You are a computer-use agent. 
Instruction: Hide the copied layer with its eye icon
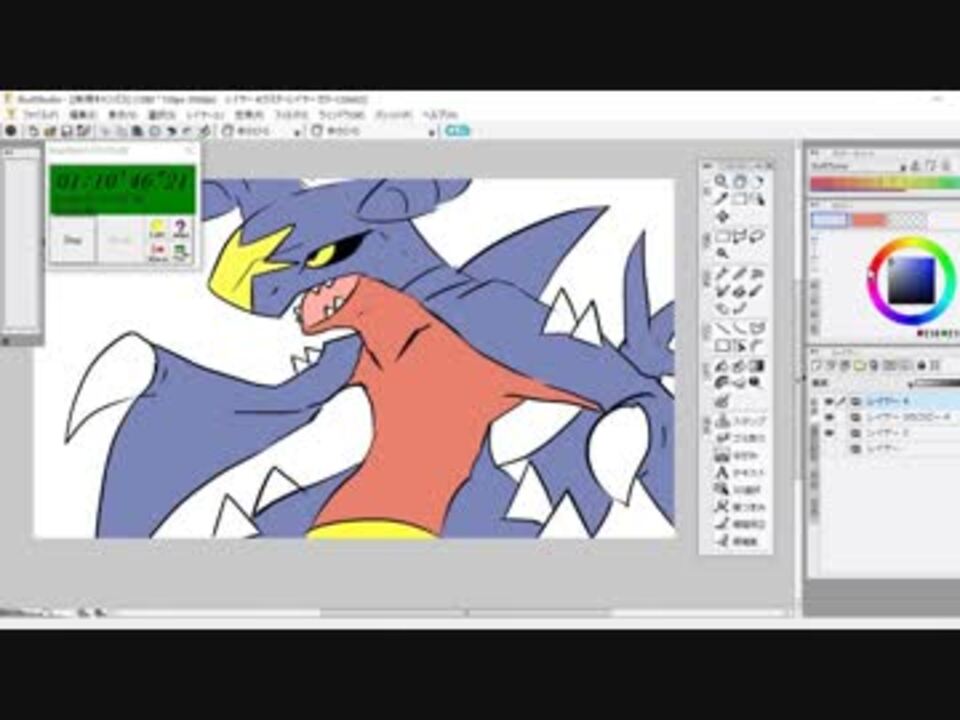pos(830,418)
